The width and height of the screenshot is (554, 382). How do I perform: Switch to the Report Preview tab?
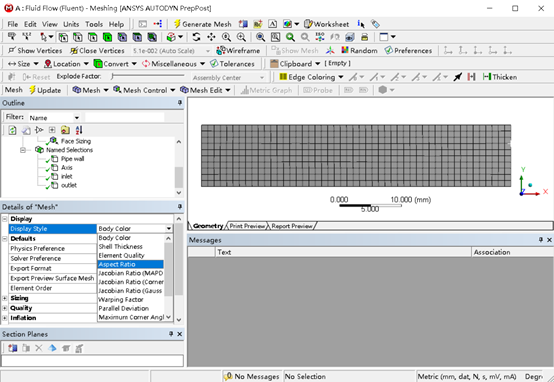(292, 226)
